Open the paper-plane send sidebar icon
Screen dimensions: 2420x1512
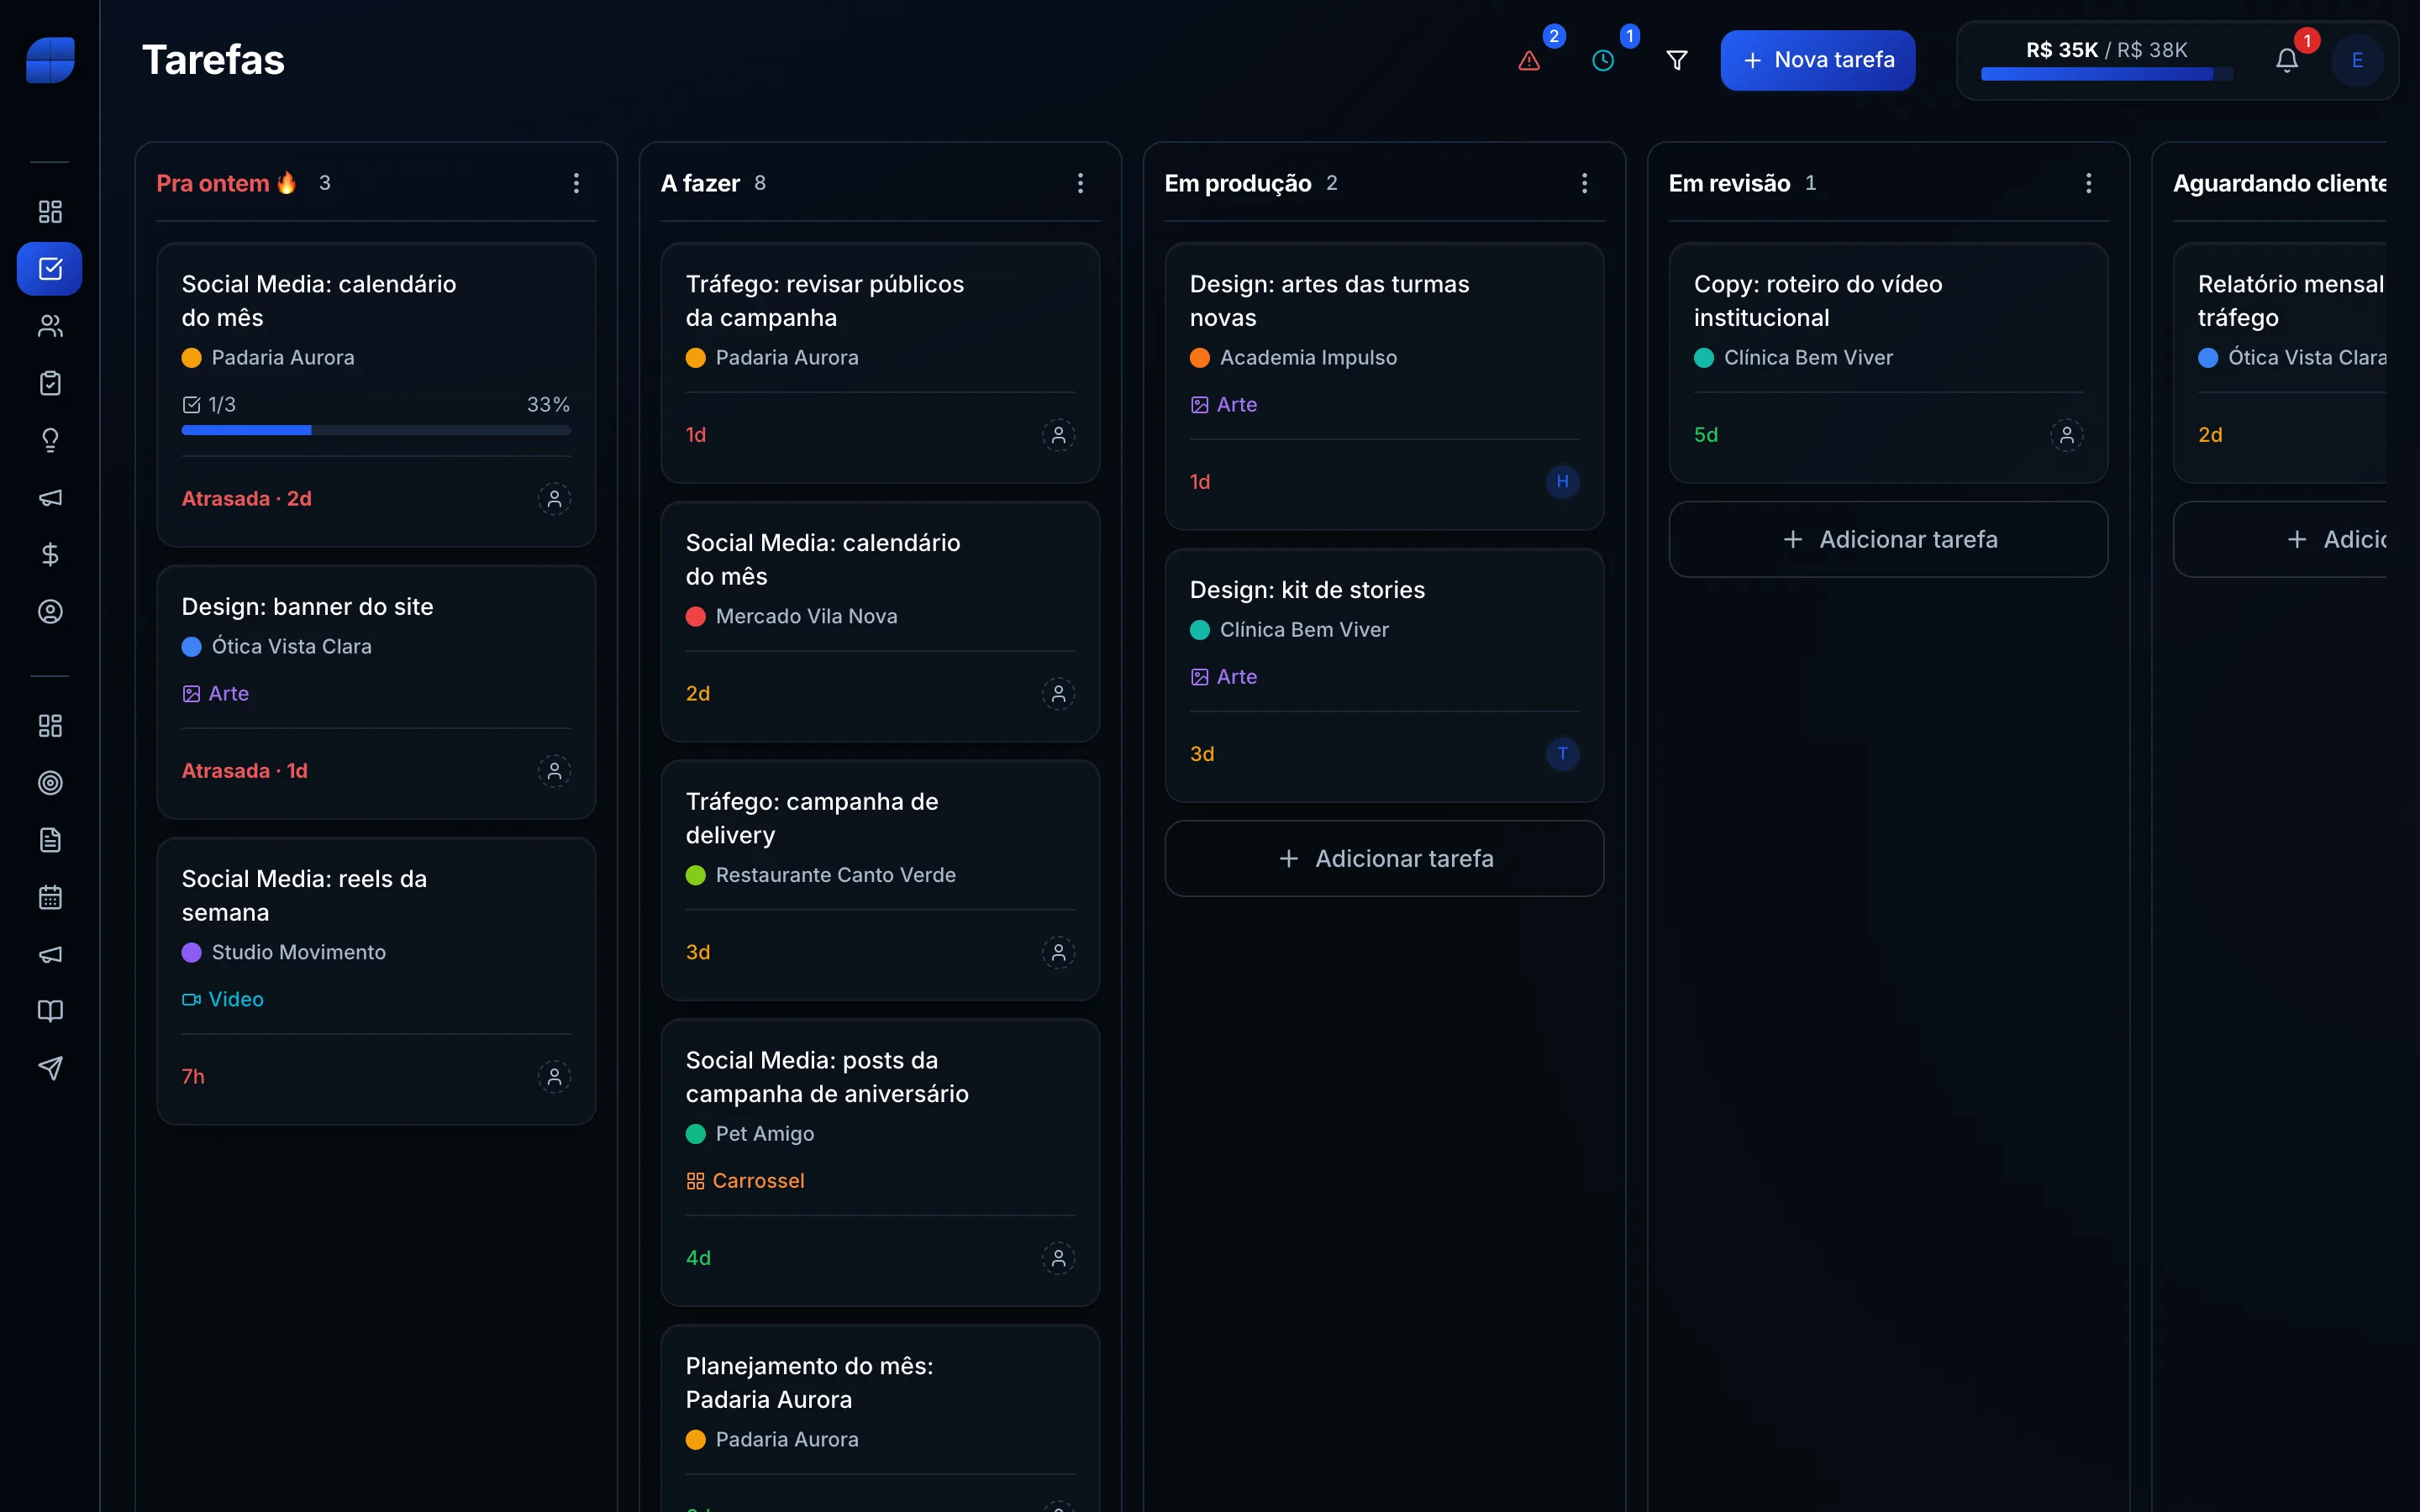click(x=50, y=1068)
